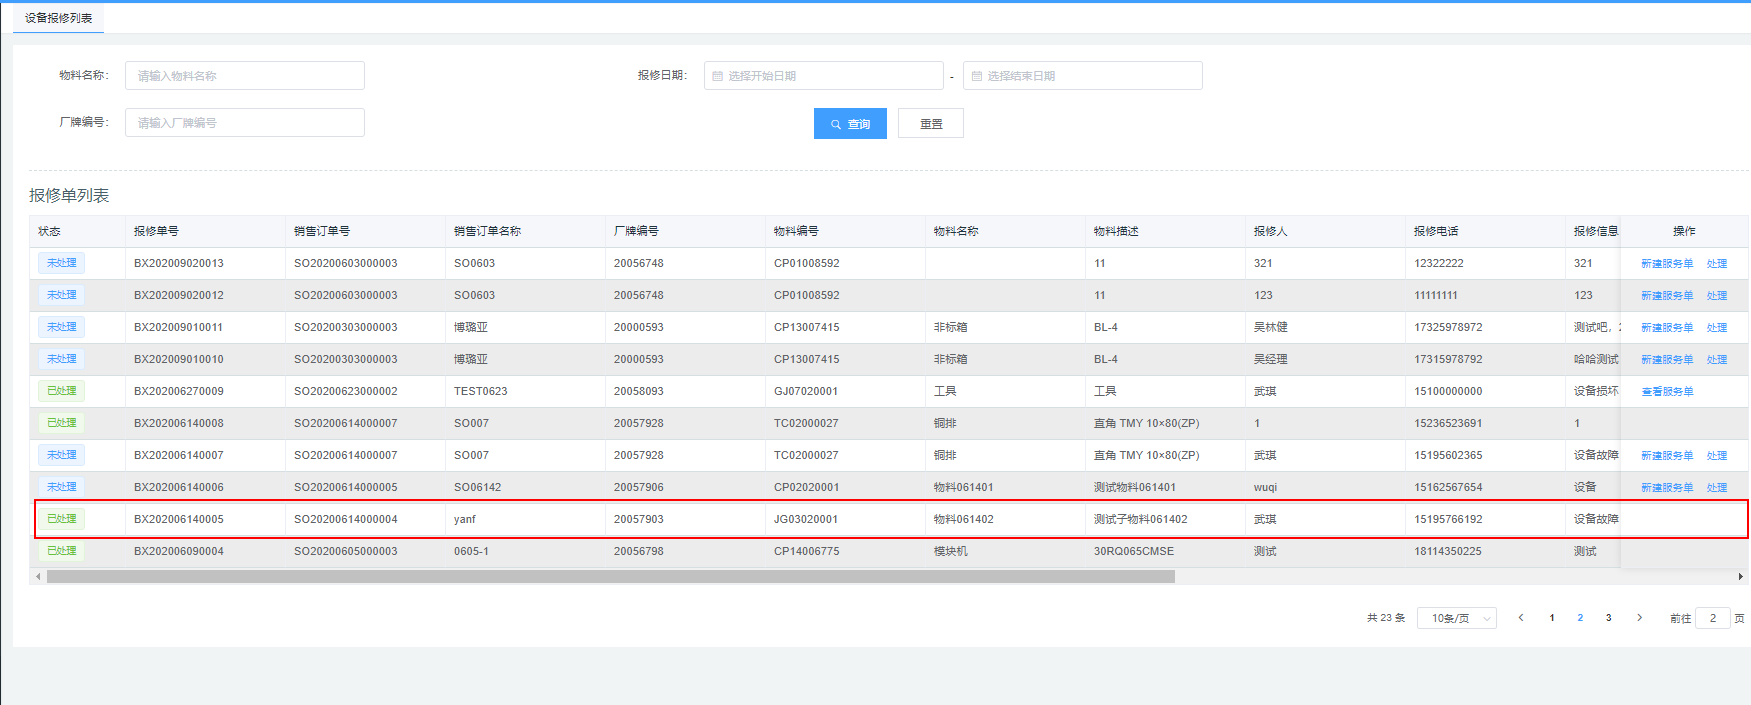Click the table scrollbar right arrow
The image size is (1751, 705).
click(1740, 576)
